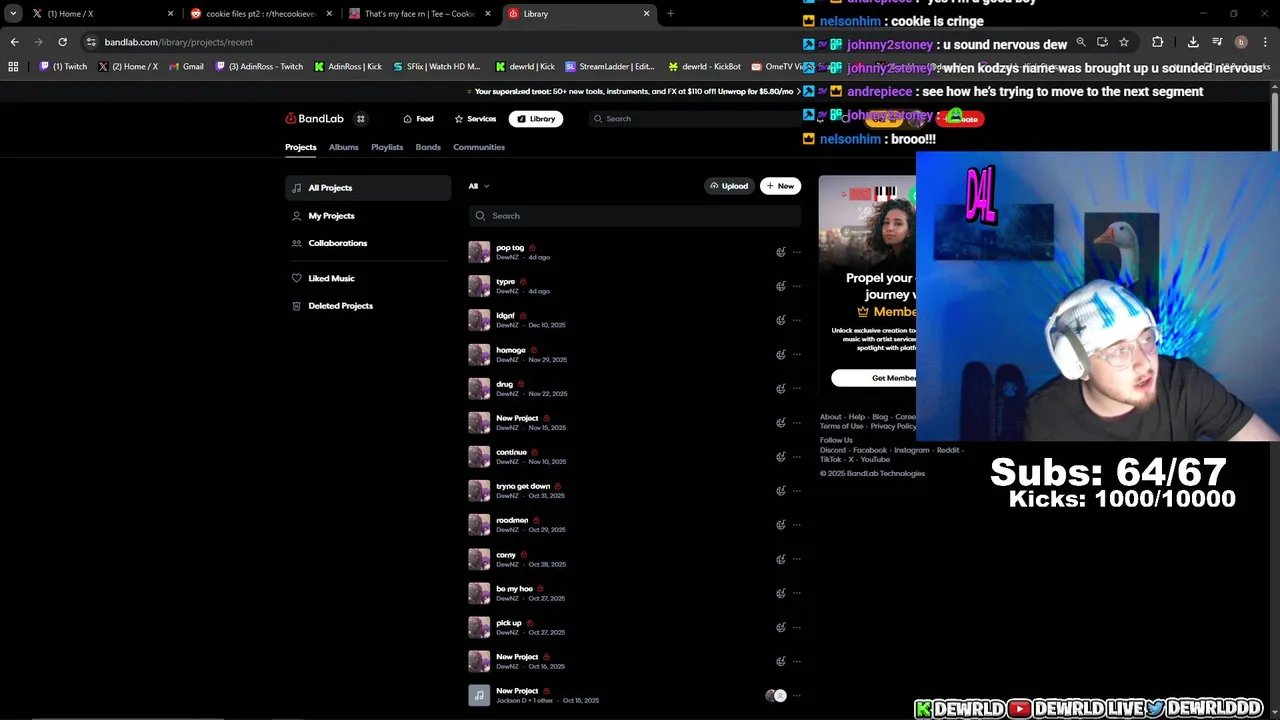Switch to the Projects tab
The height and width of the screenshot is (720, 1280).
point(300,147)
